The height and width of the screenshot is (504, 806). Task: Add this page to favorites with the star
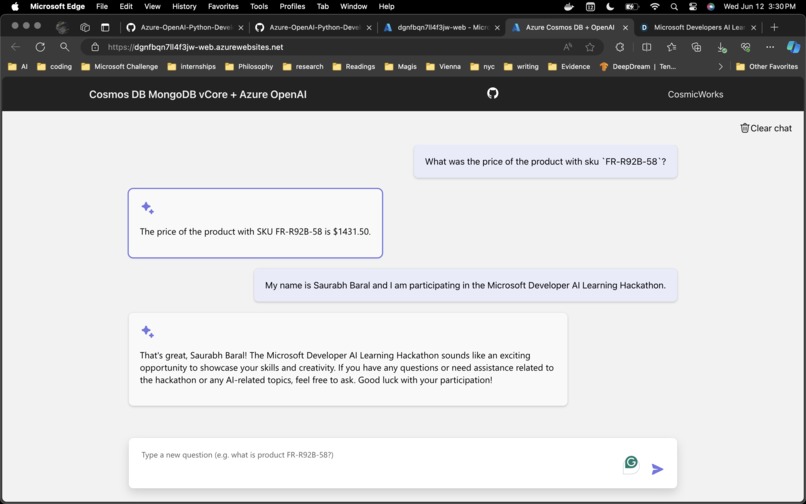click(x=590, y=47)
